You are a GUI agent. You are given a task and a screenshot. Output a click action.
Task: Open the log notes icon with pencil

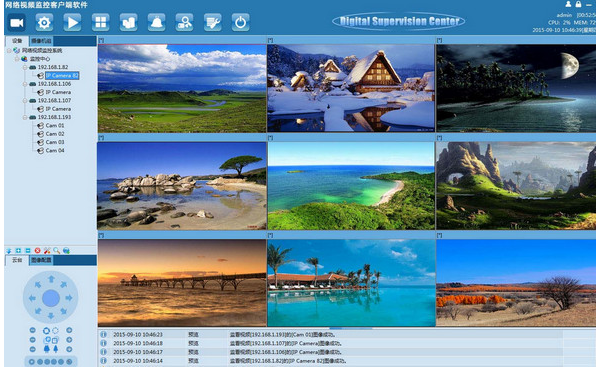tap(212, 23)
